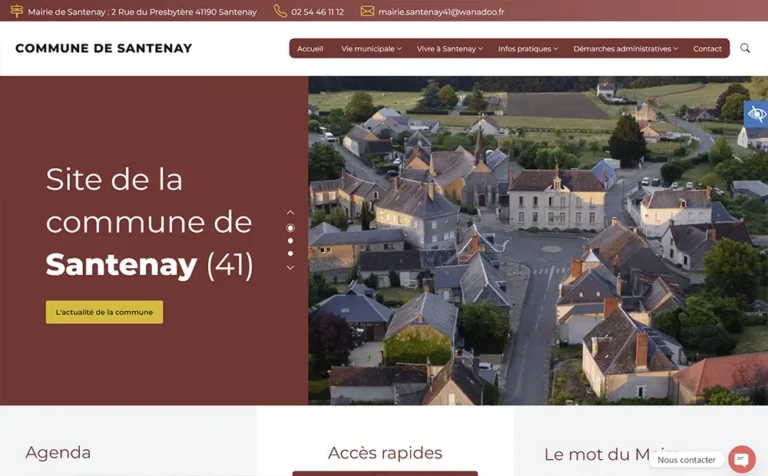
Task: Select the third slider dot
Action: [x=290, y=254]
